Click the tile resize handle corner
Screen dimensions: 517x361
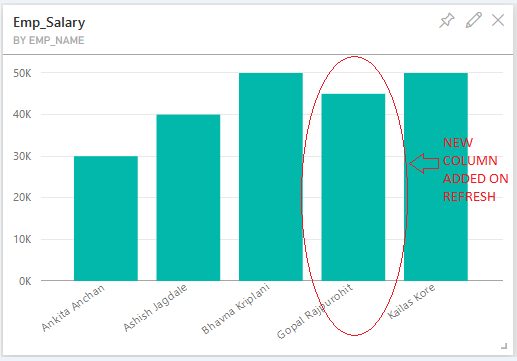coord(504,346)
